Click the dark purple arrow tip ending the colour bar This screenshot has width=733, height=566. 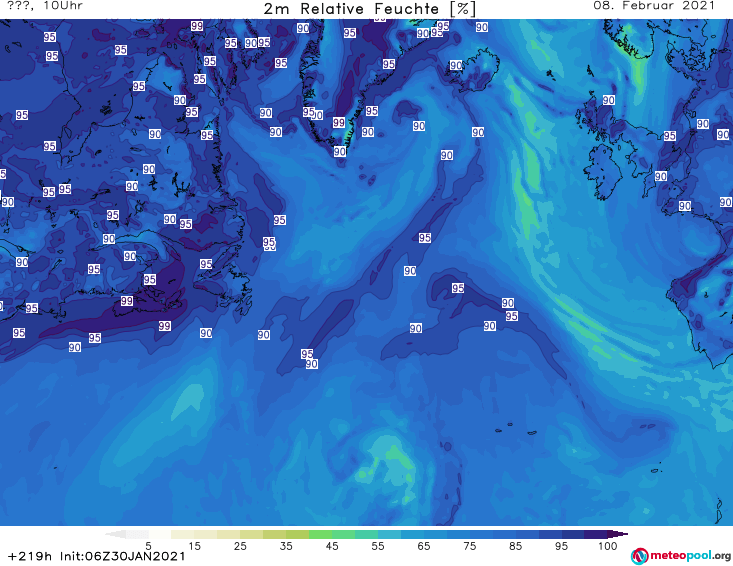[618, 534]
